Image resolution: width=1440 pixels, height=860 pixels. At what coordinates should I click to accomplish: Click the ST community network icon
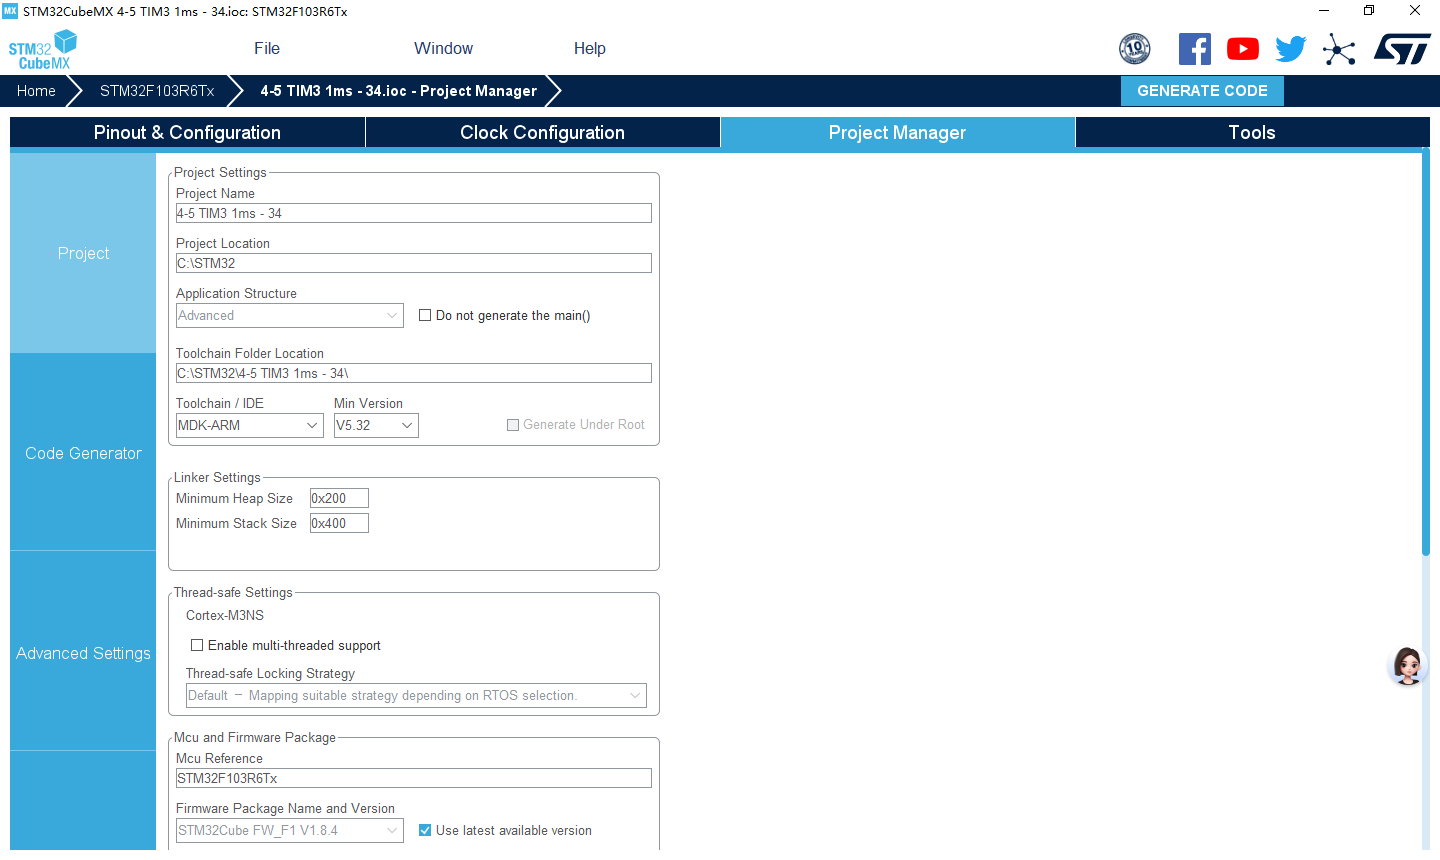click(x=1339, y=49)
